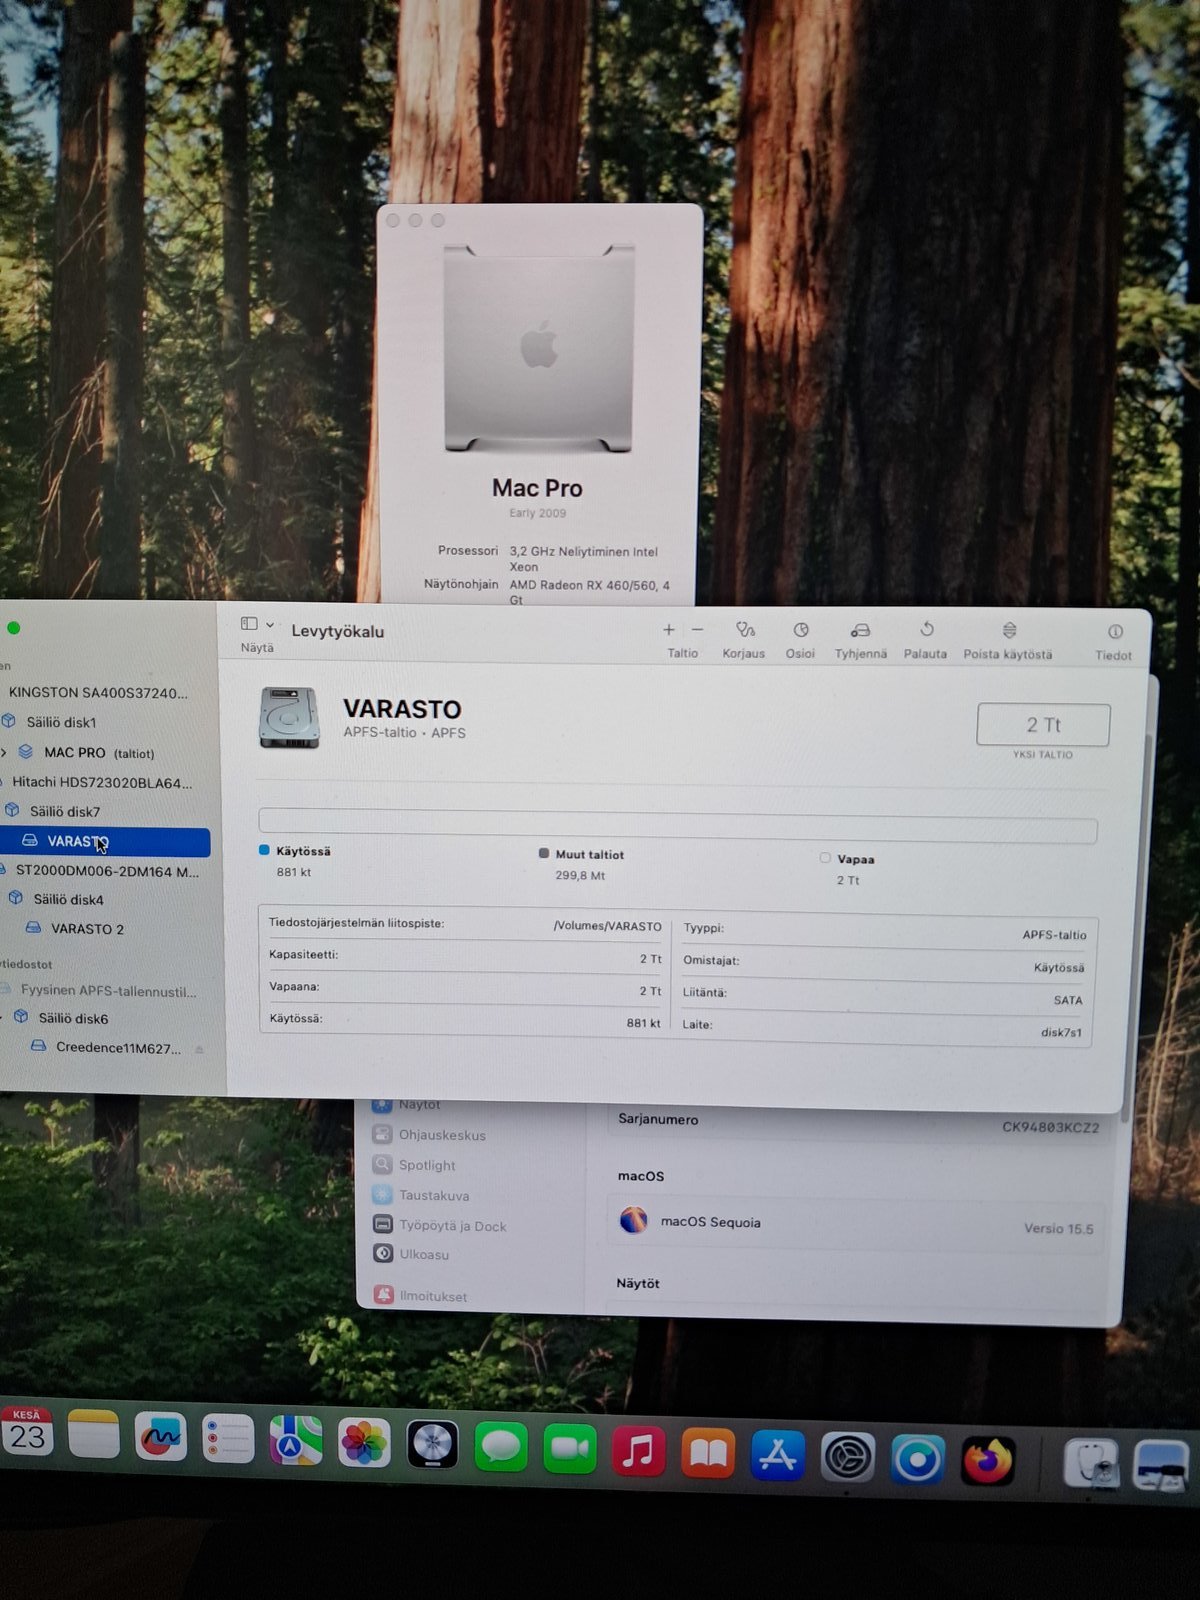1200x1600 pixels.
Task: Open Työpöytä ja Dock in System Settings
Action: pos(440,1225)
